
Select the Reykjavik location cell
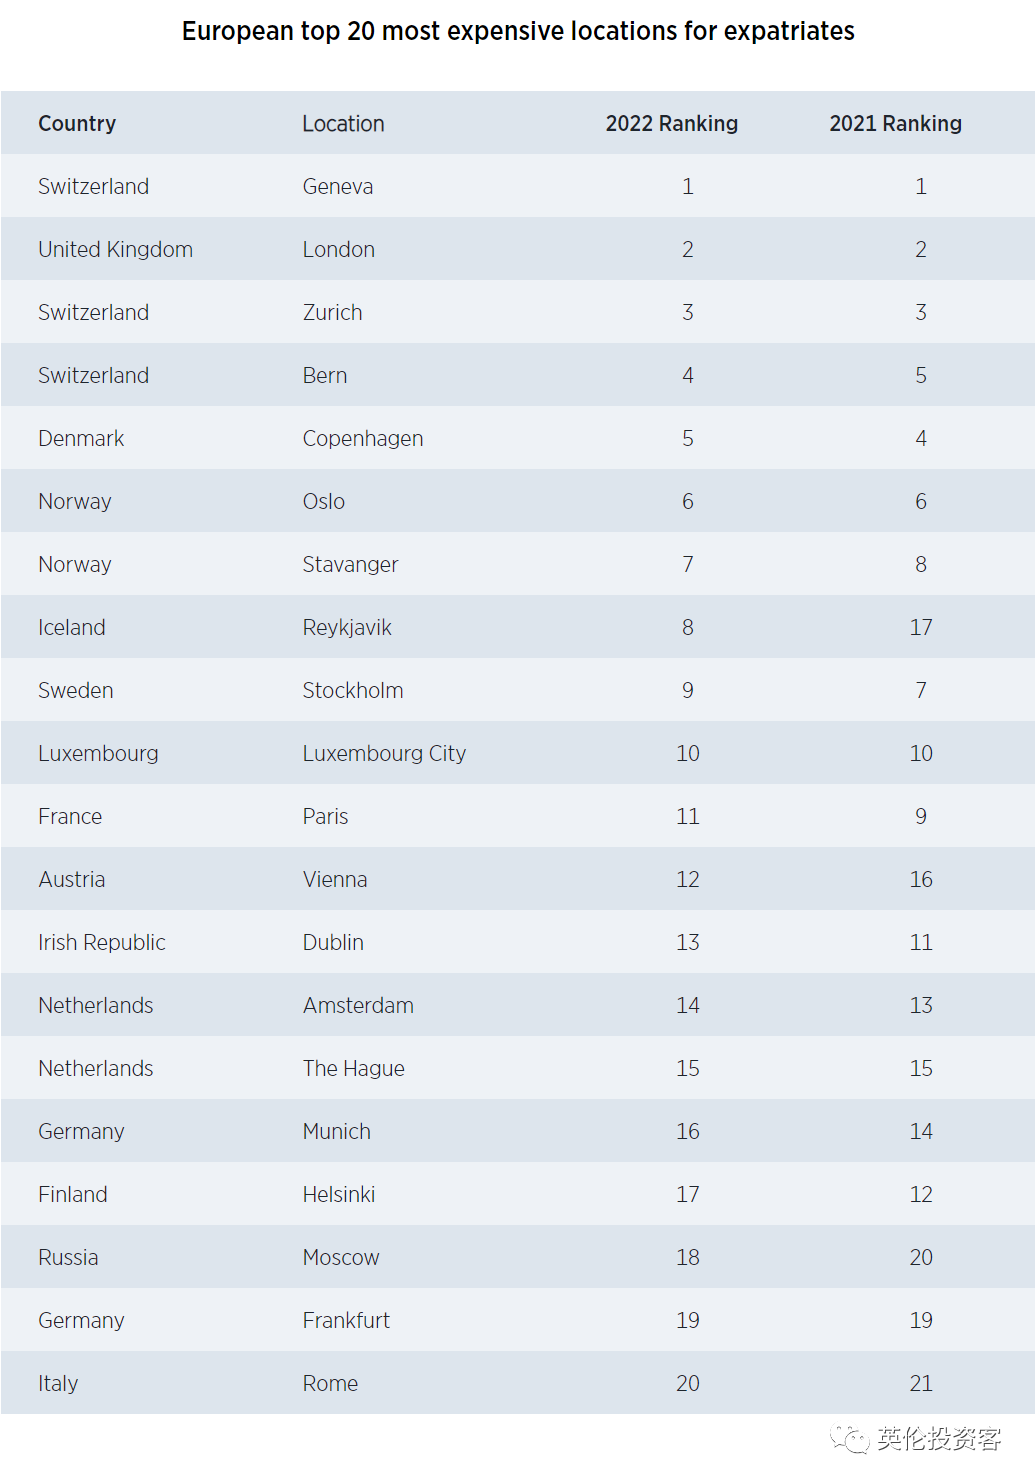click(347, 628)
